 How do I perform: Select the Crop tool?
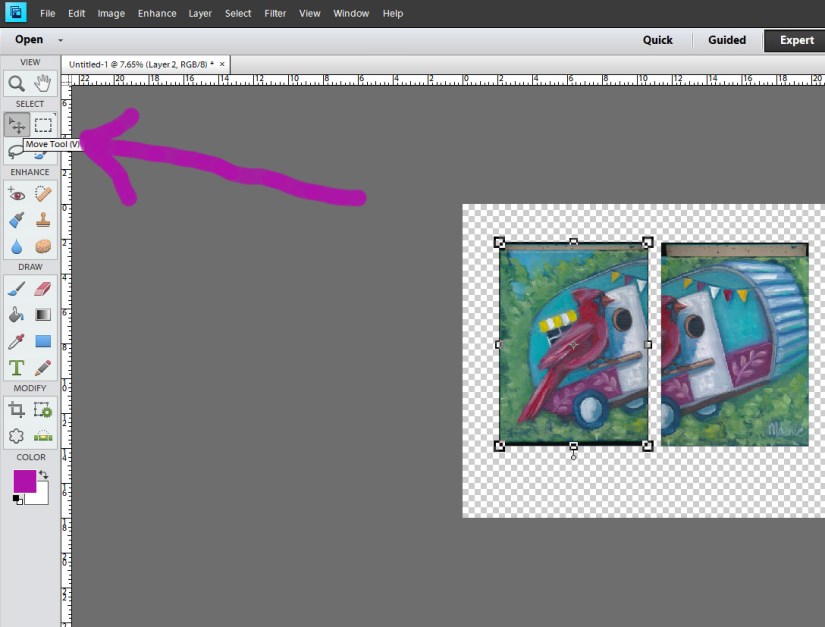pyautogui.click(x=15, y=409)
